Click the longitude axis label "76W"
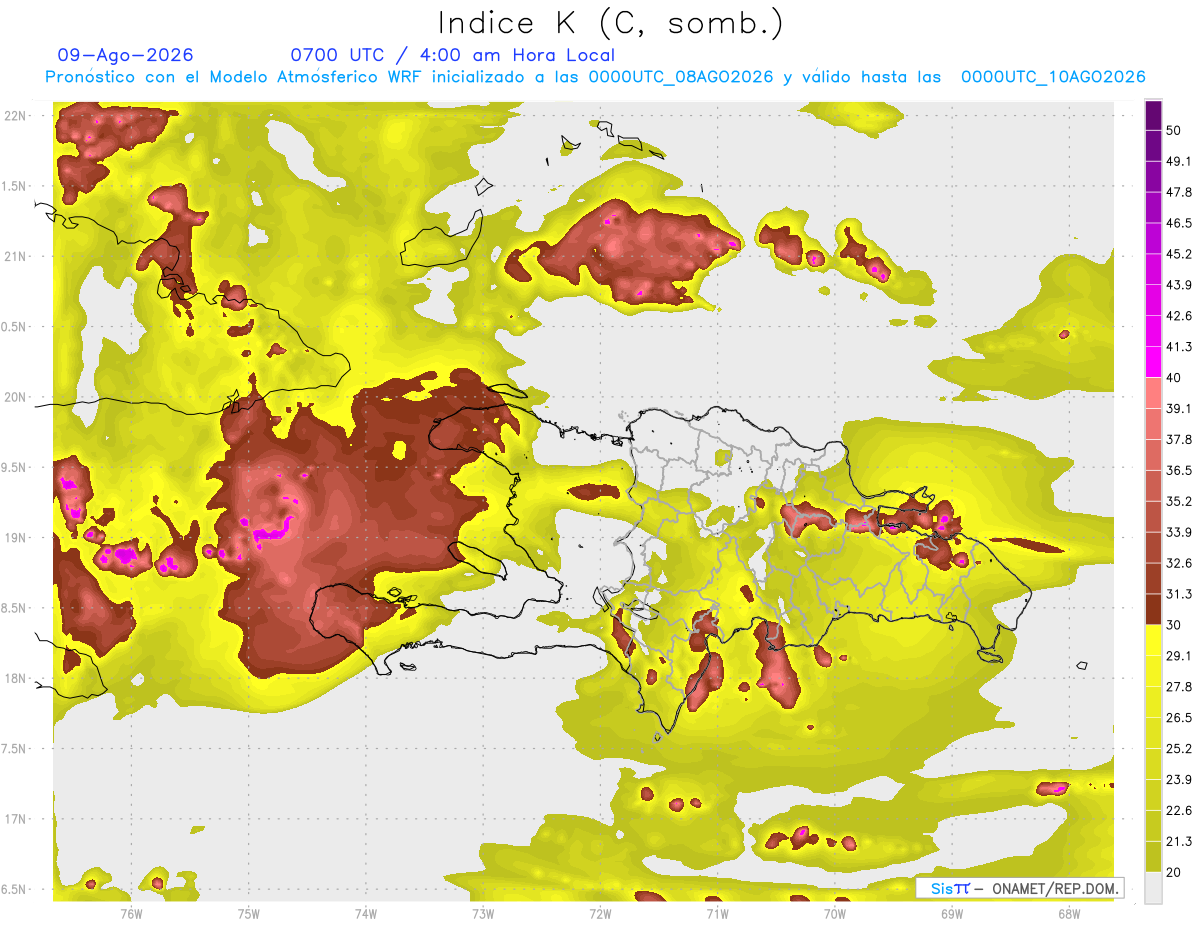1200x927 pixels. coord(131,915)
